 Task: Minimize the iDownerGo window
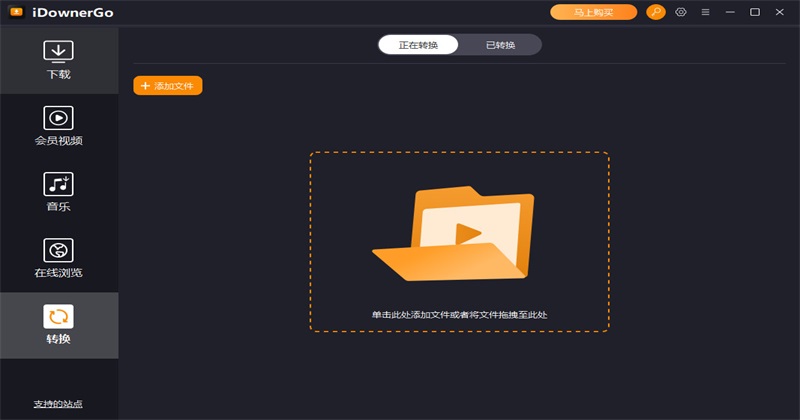click(730, 12)
